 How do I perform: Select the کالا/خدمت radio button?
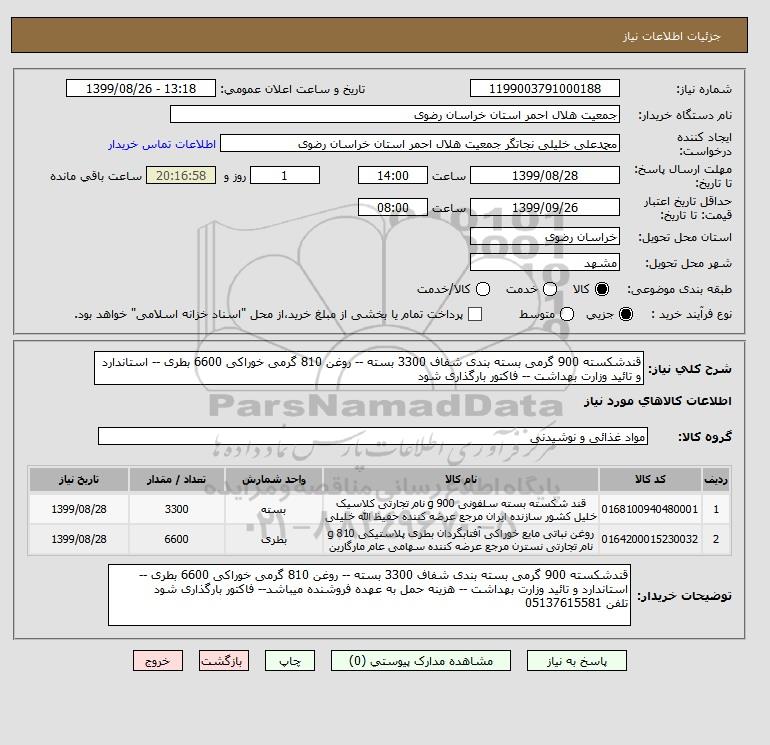pos(483,289)
